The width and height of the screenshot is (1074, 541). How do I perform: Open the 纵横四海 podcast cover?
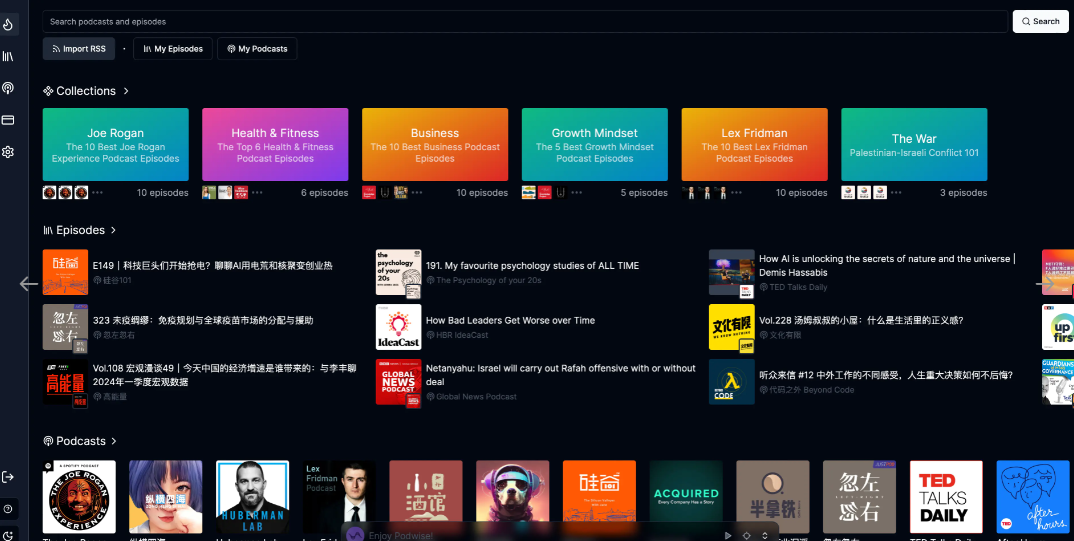(x=166, y=497)
